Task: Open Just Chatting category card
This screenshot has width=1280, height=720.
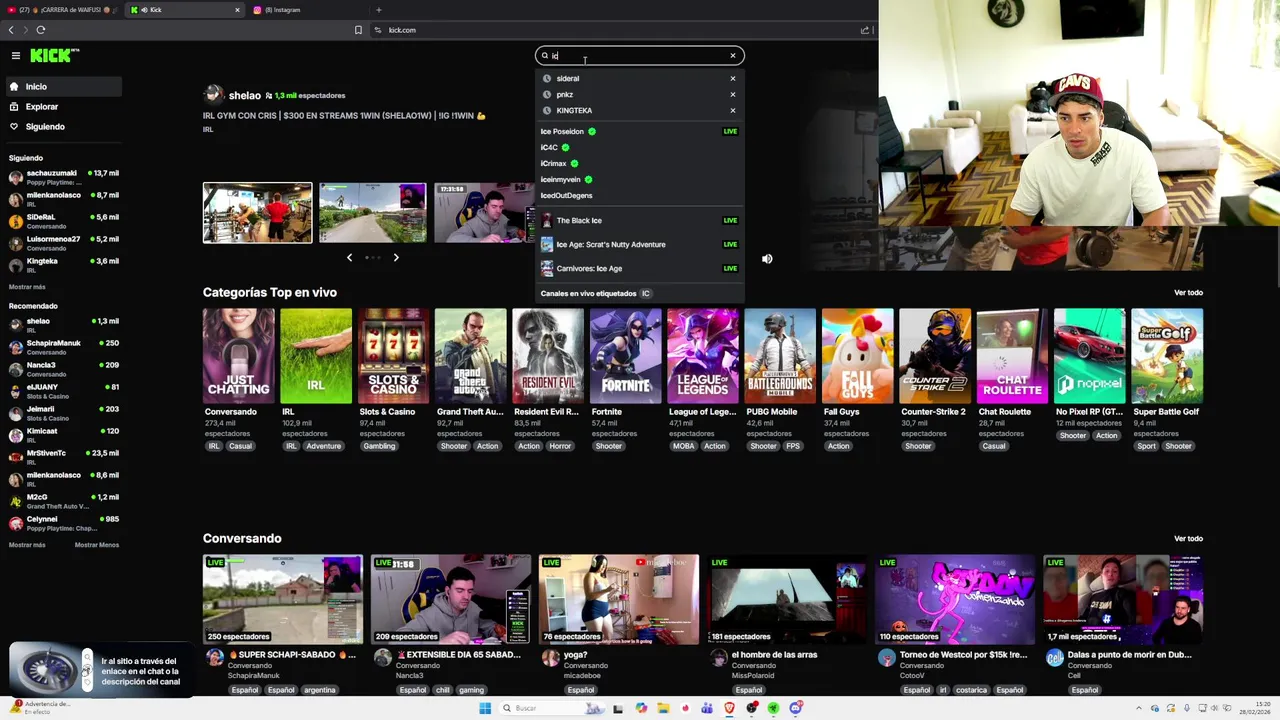Action: 238,356
